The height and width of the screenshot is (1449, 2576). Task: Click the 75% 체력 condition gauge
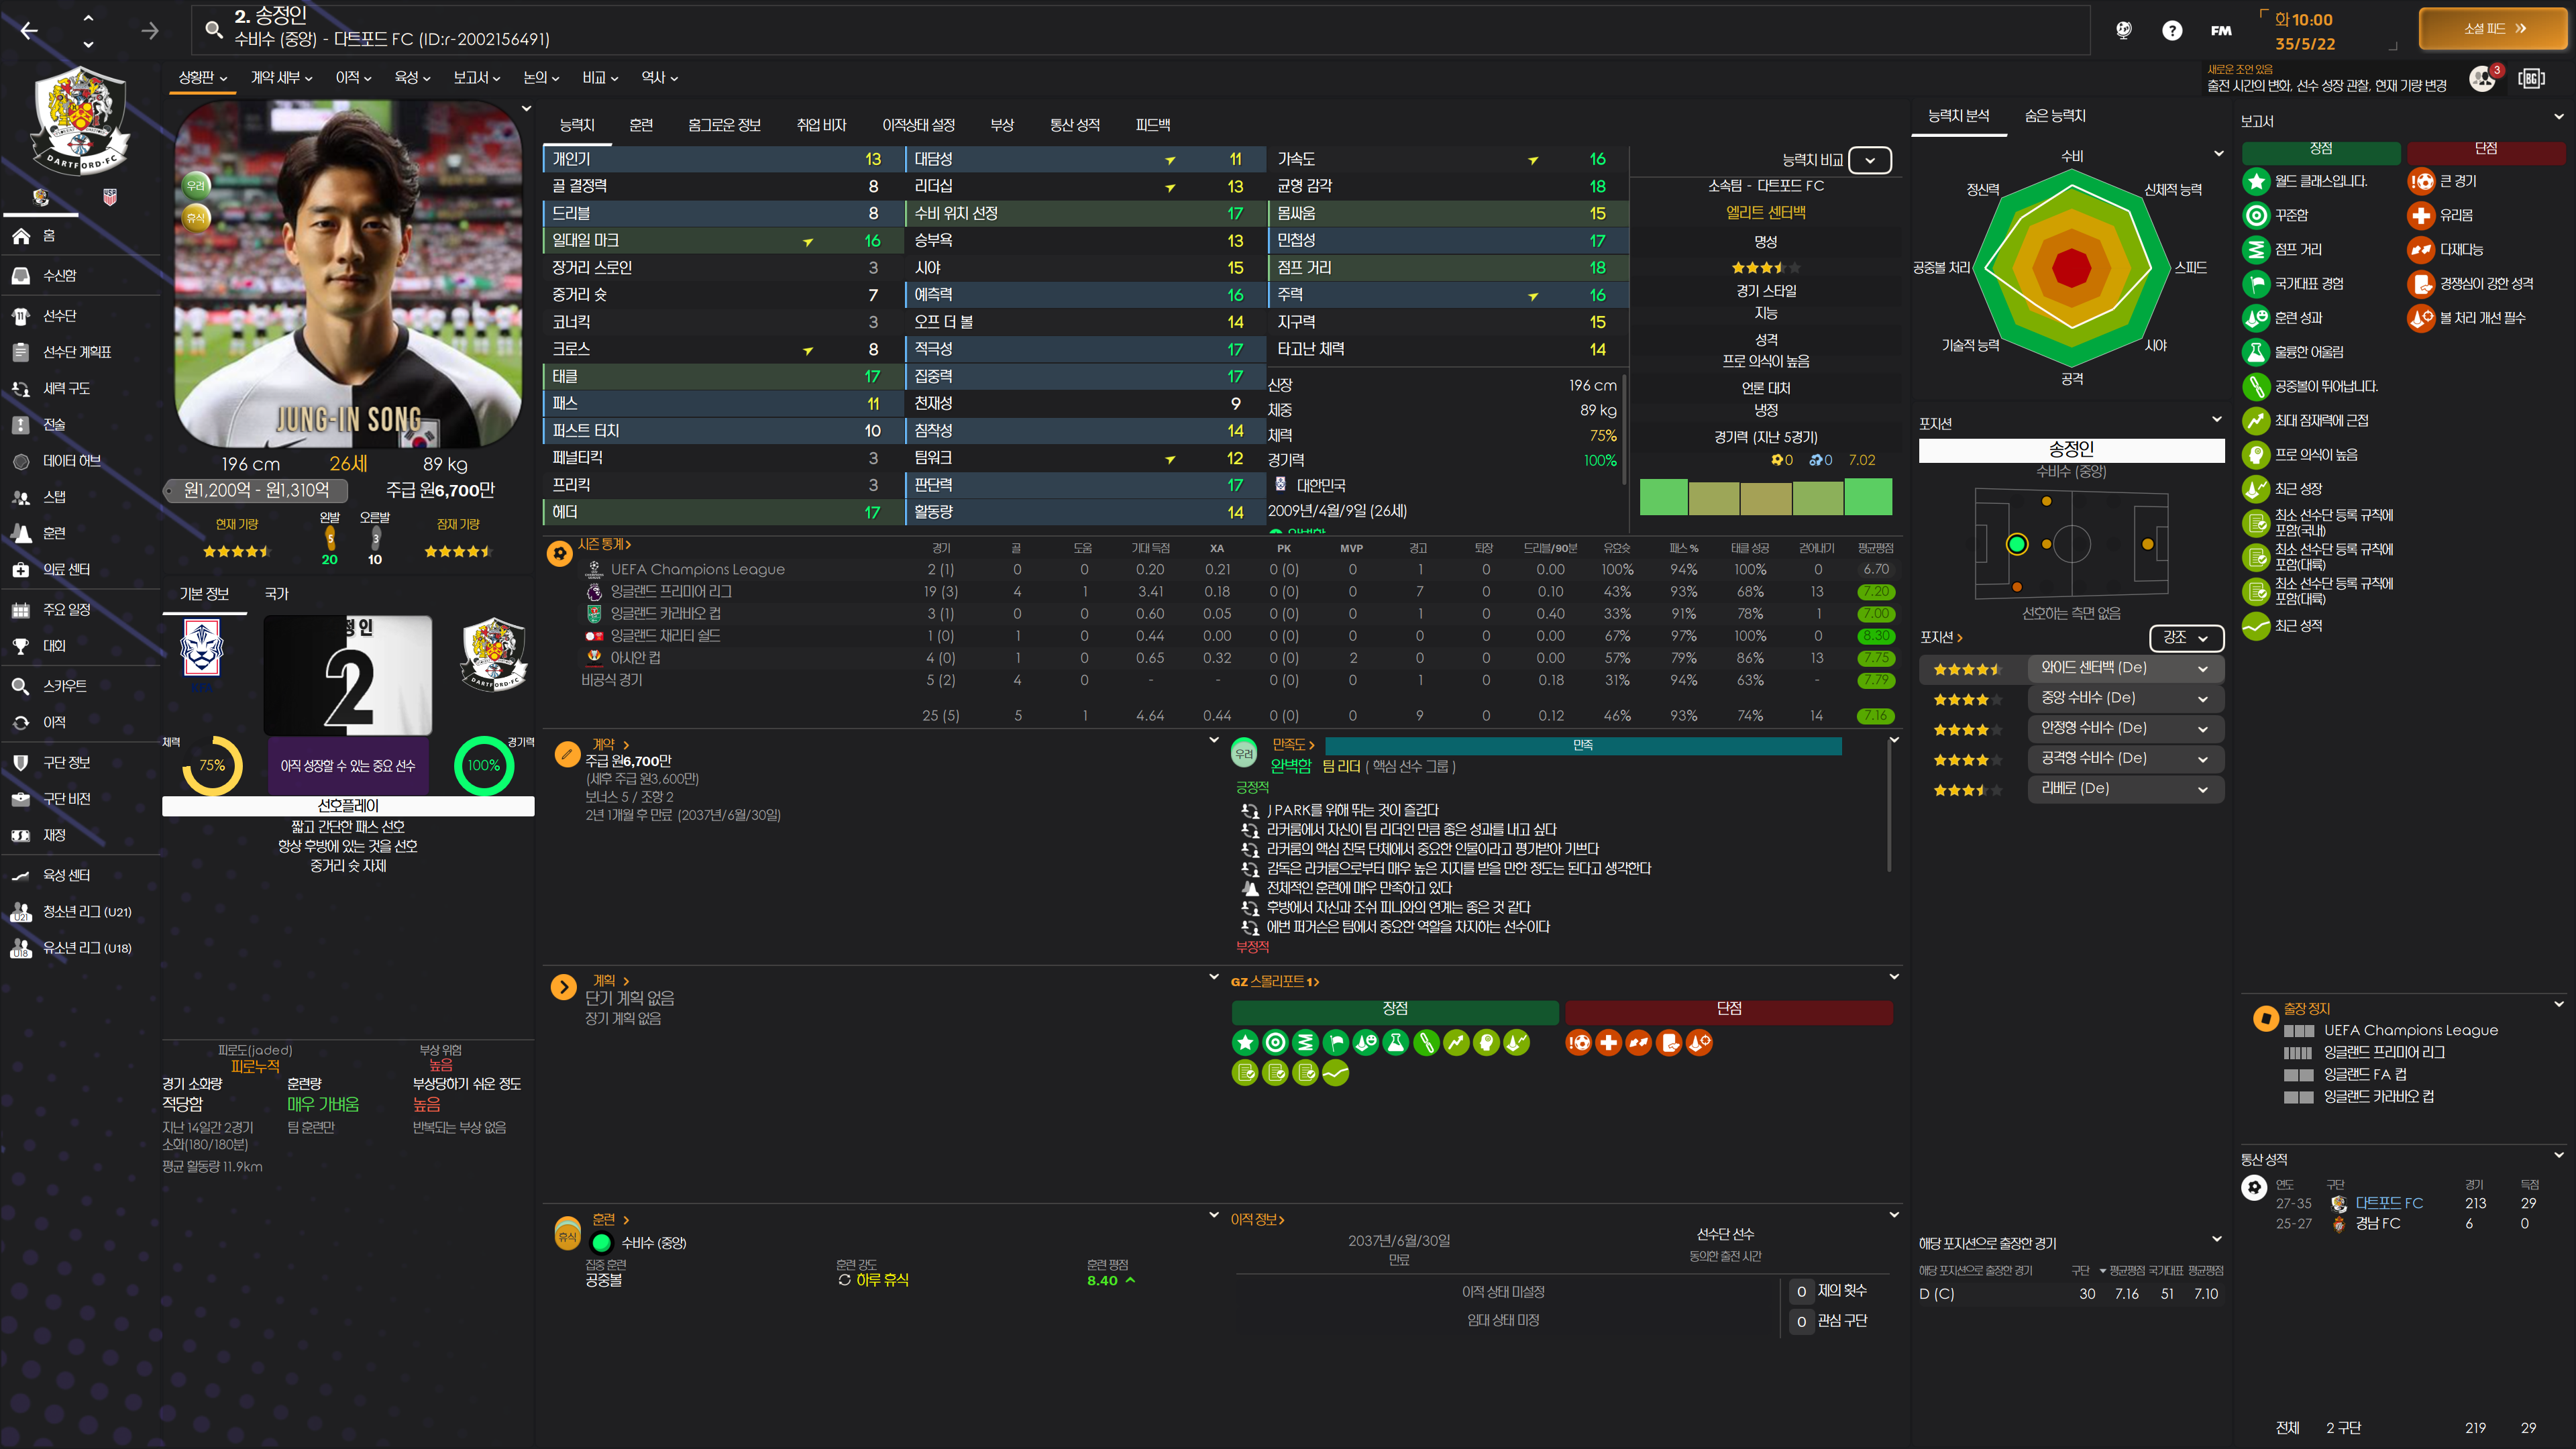pyautogui.click(x=212, y=766)
